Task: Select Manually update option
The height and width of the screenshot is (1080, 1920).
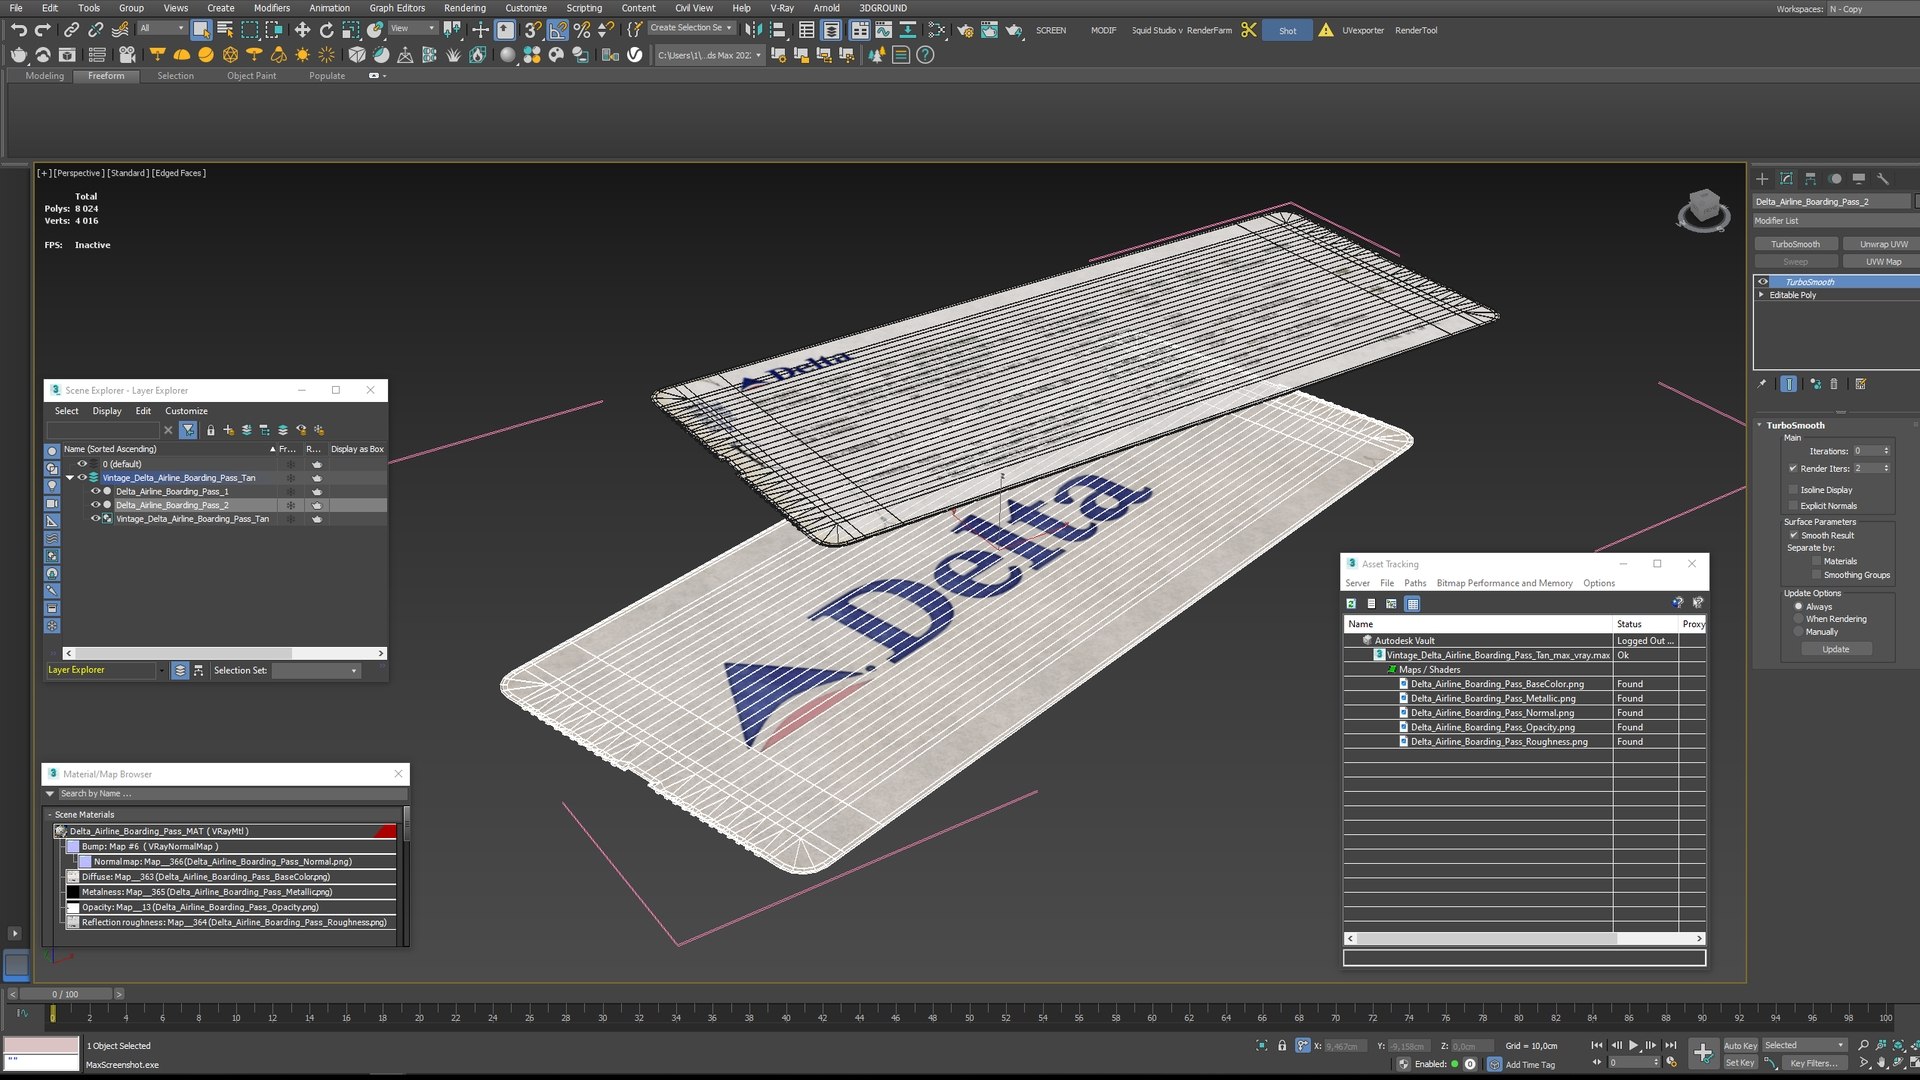Action: click(x=1798, y=632)
